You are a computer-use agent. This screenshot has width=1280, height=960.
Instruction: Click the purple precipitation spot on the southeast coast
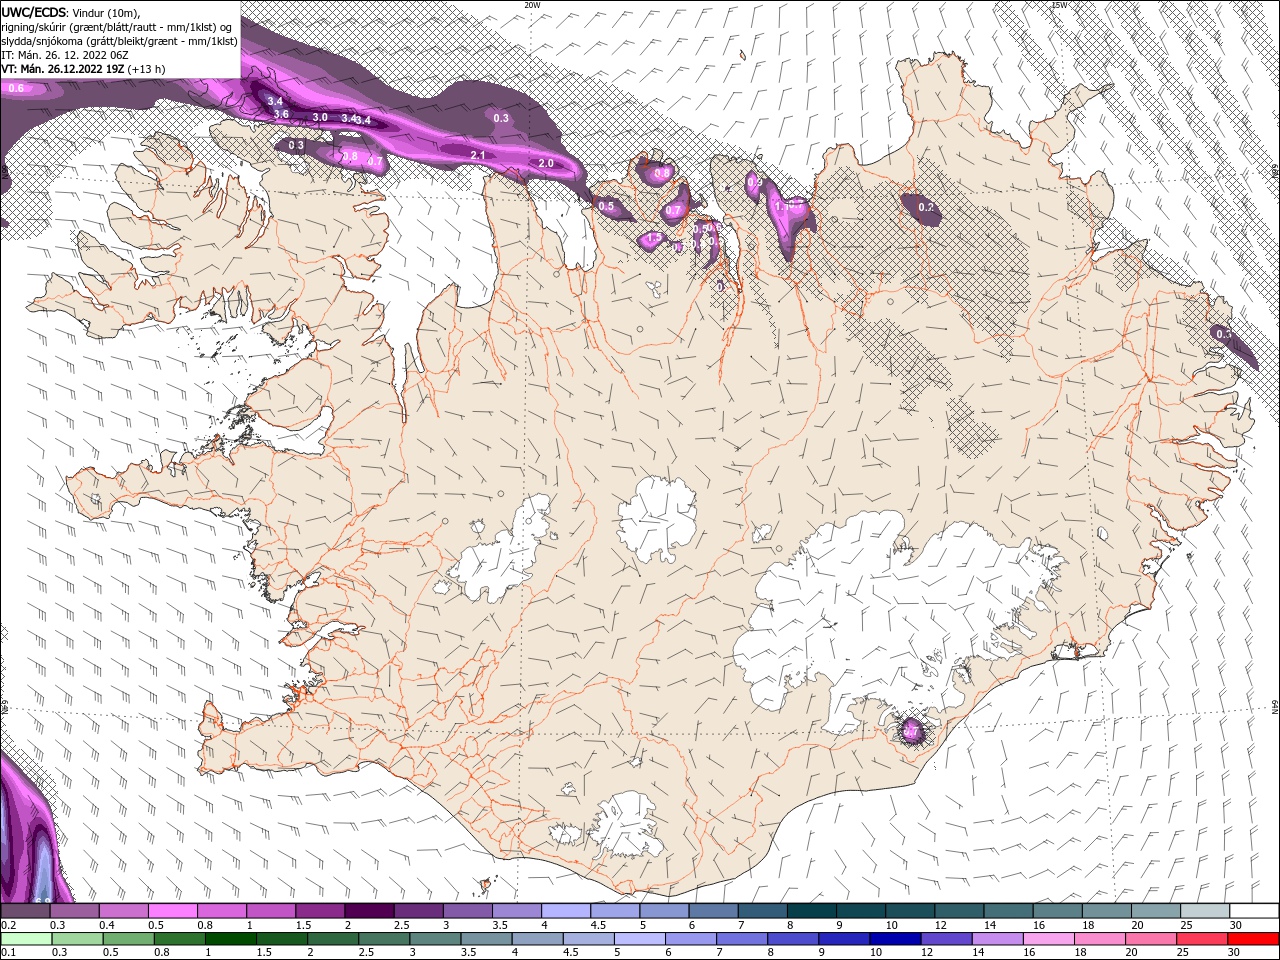point(911,730)
